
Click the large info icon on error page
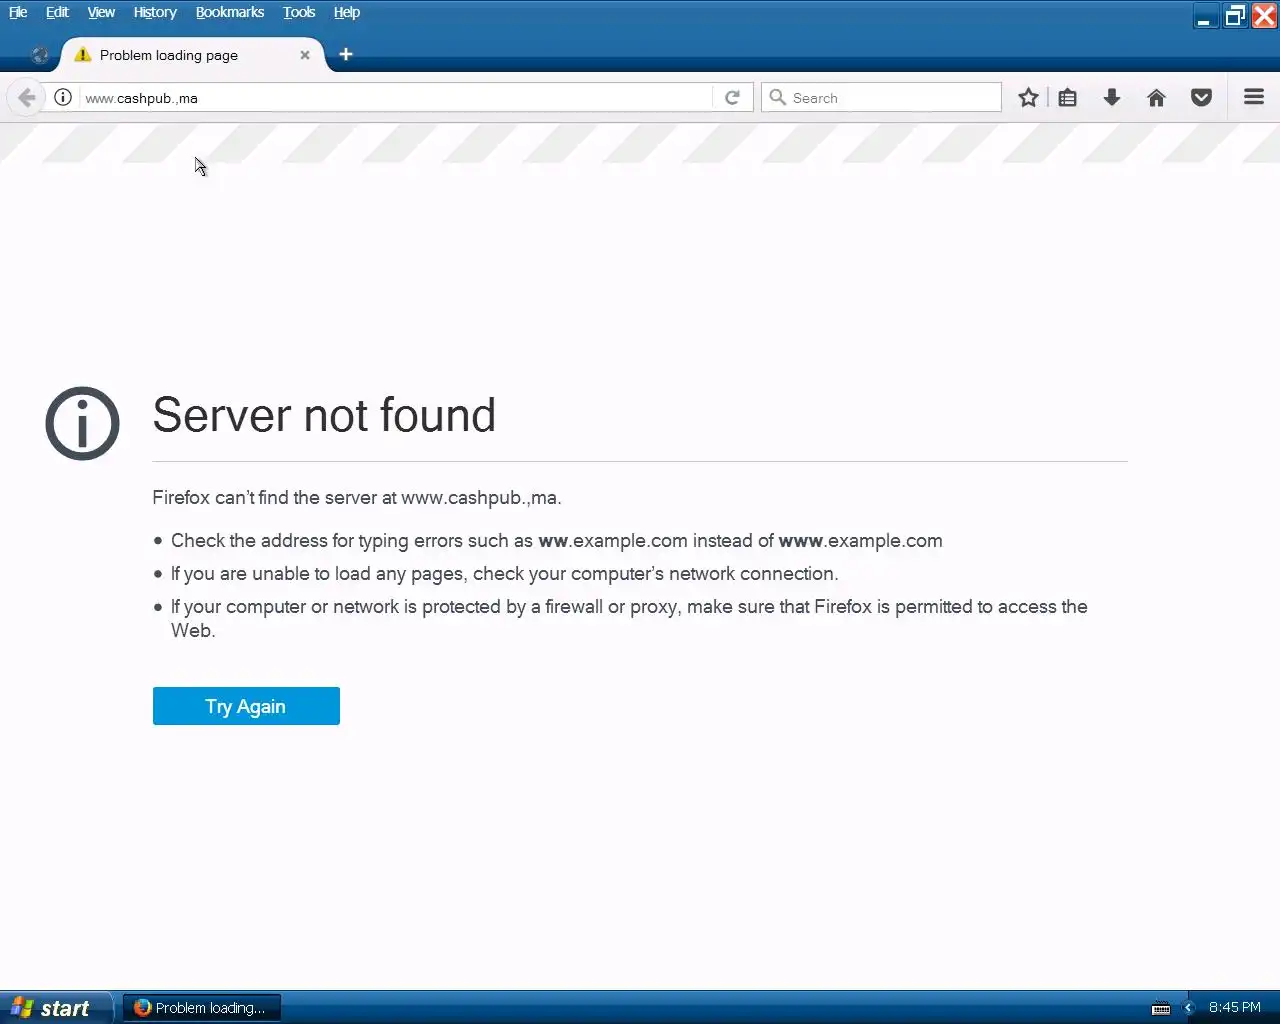tap(82, 423)
